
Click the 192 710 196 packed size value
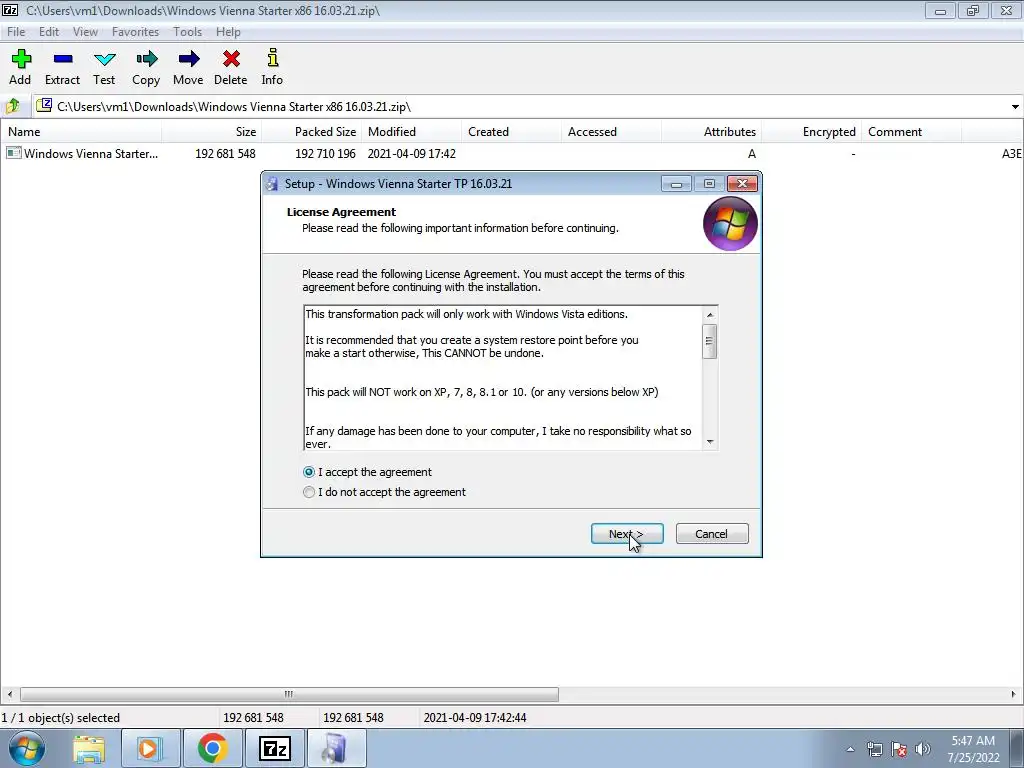click(x=325, y=153)
